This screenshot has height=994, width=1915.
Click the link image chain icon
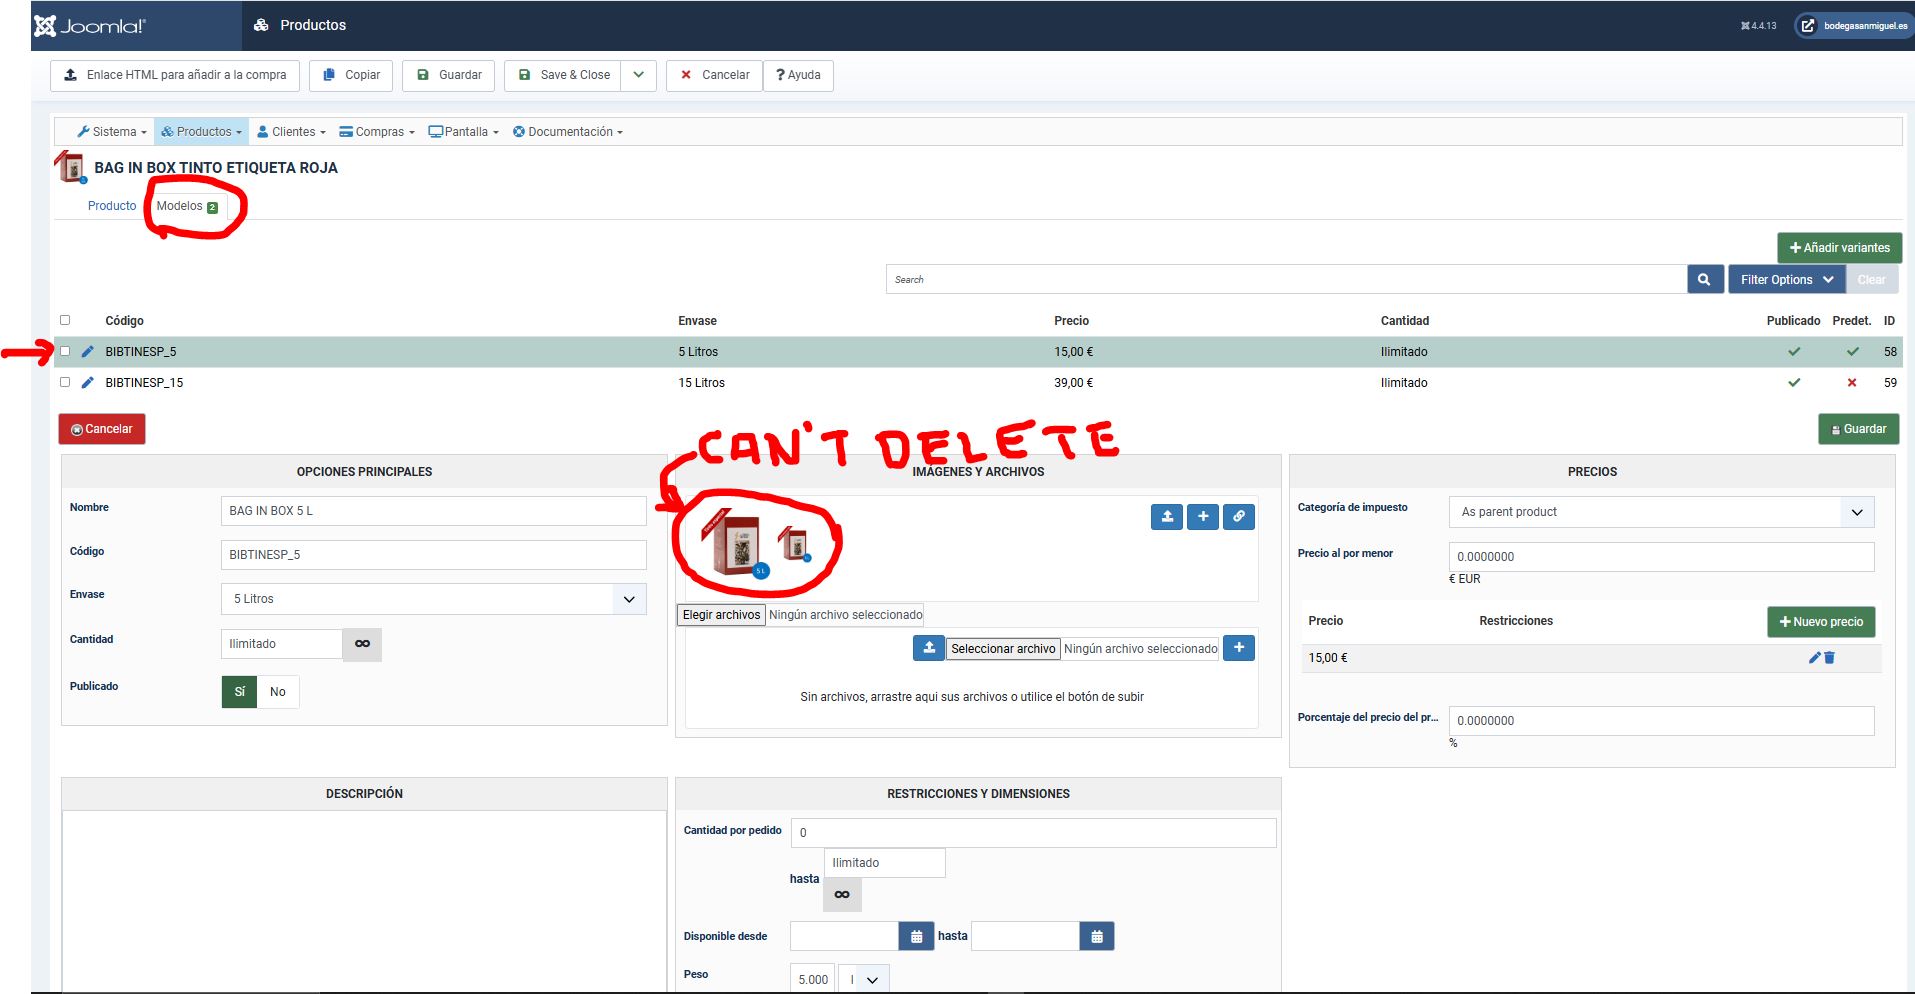pos(1239,517)
